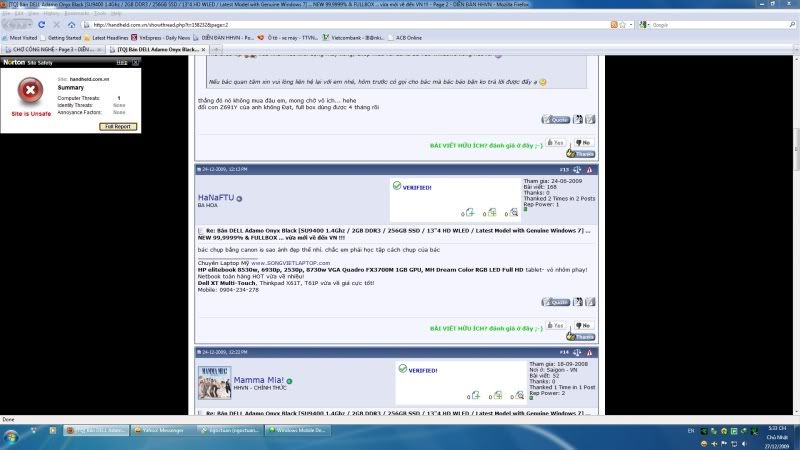Click Mamma Mia! avatar thumbnail

coord(214,383)
